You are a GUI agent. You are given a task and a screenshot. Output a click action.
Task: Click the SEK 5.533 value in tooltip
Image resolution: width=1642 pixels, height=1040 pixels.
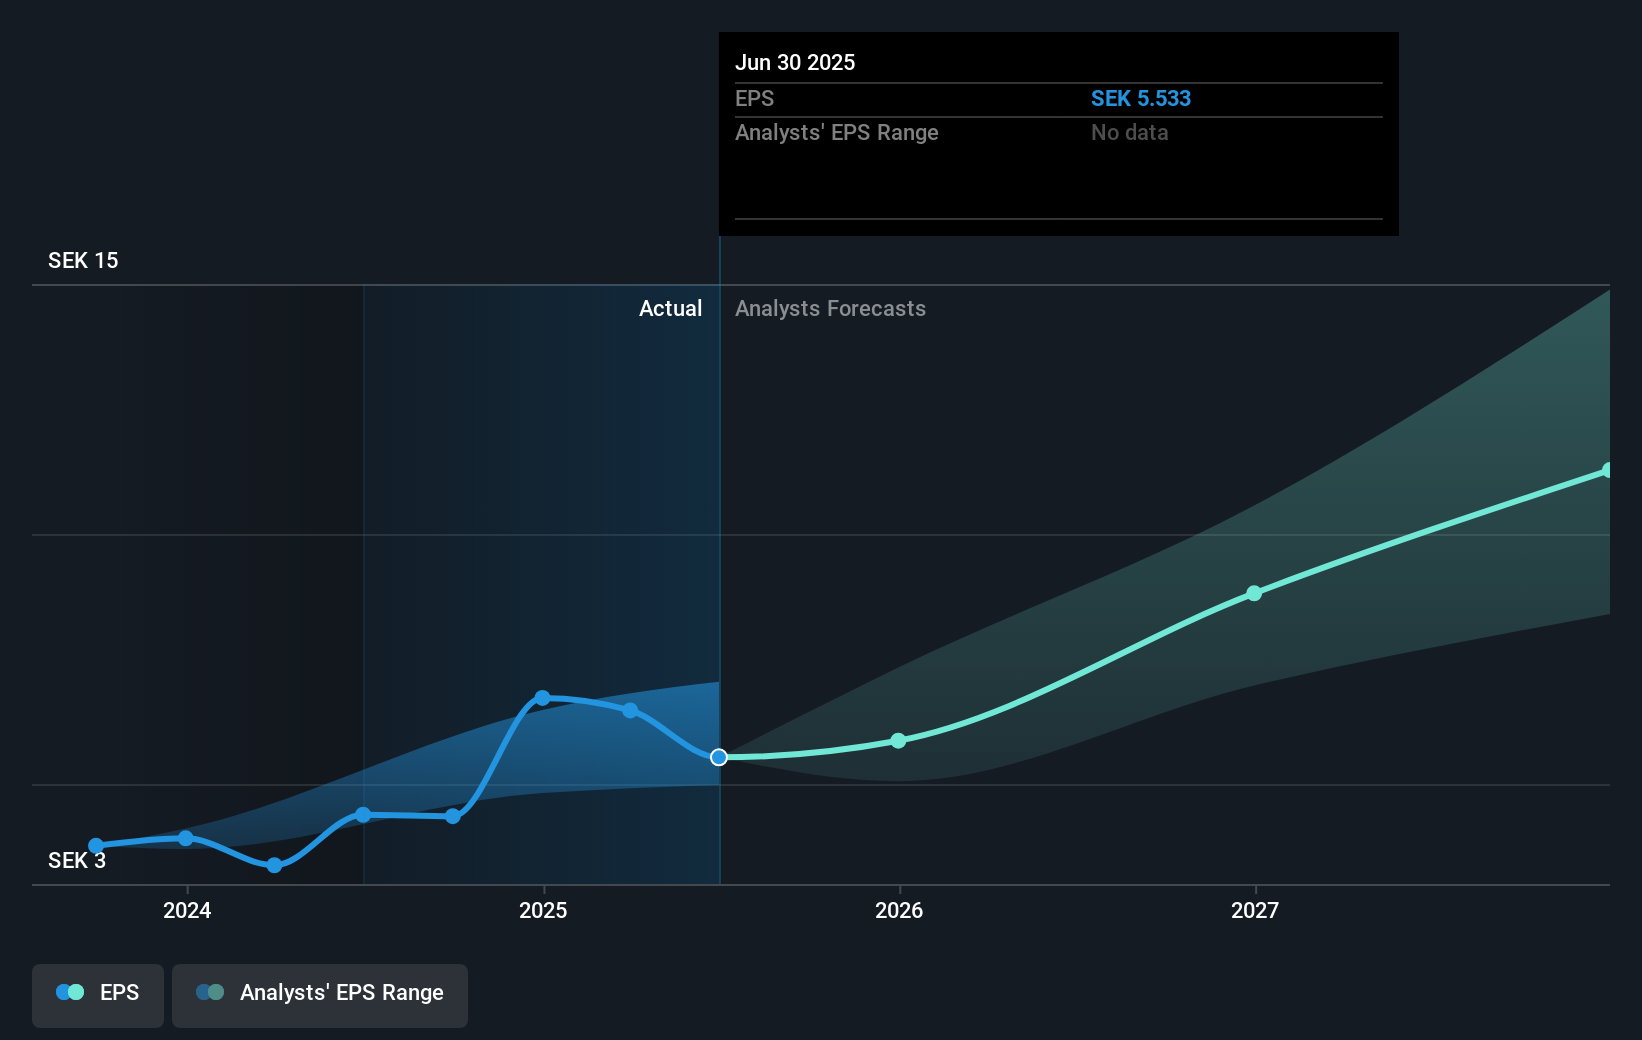pos(1141,98)
